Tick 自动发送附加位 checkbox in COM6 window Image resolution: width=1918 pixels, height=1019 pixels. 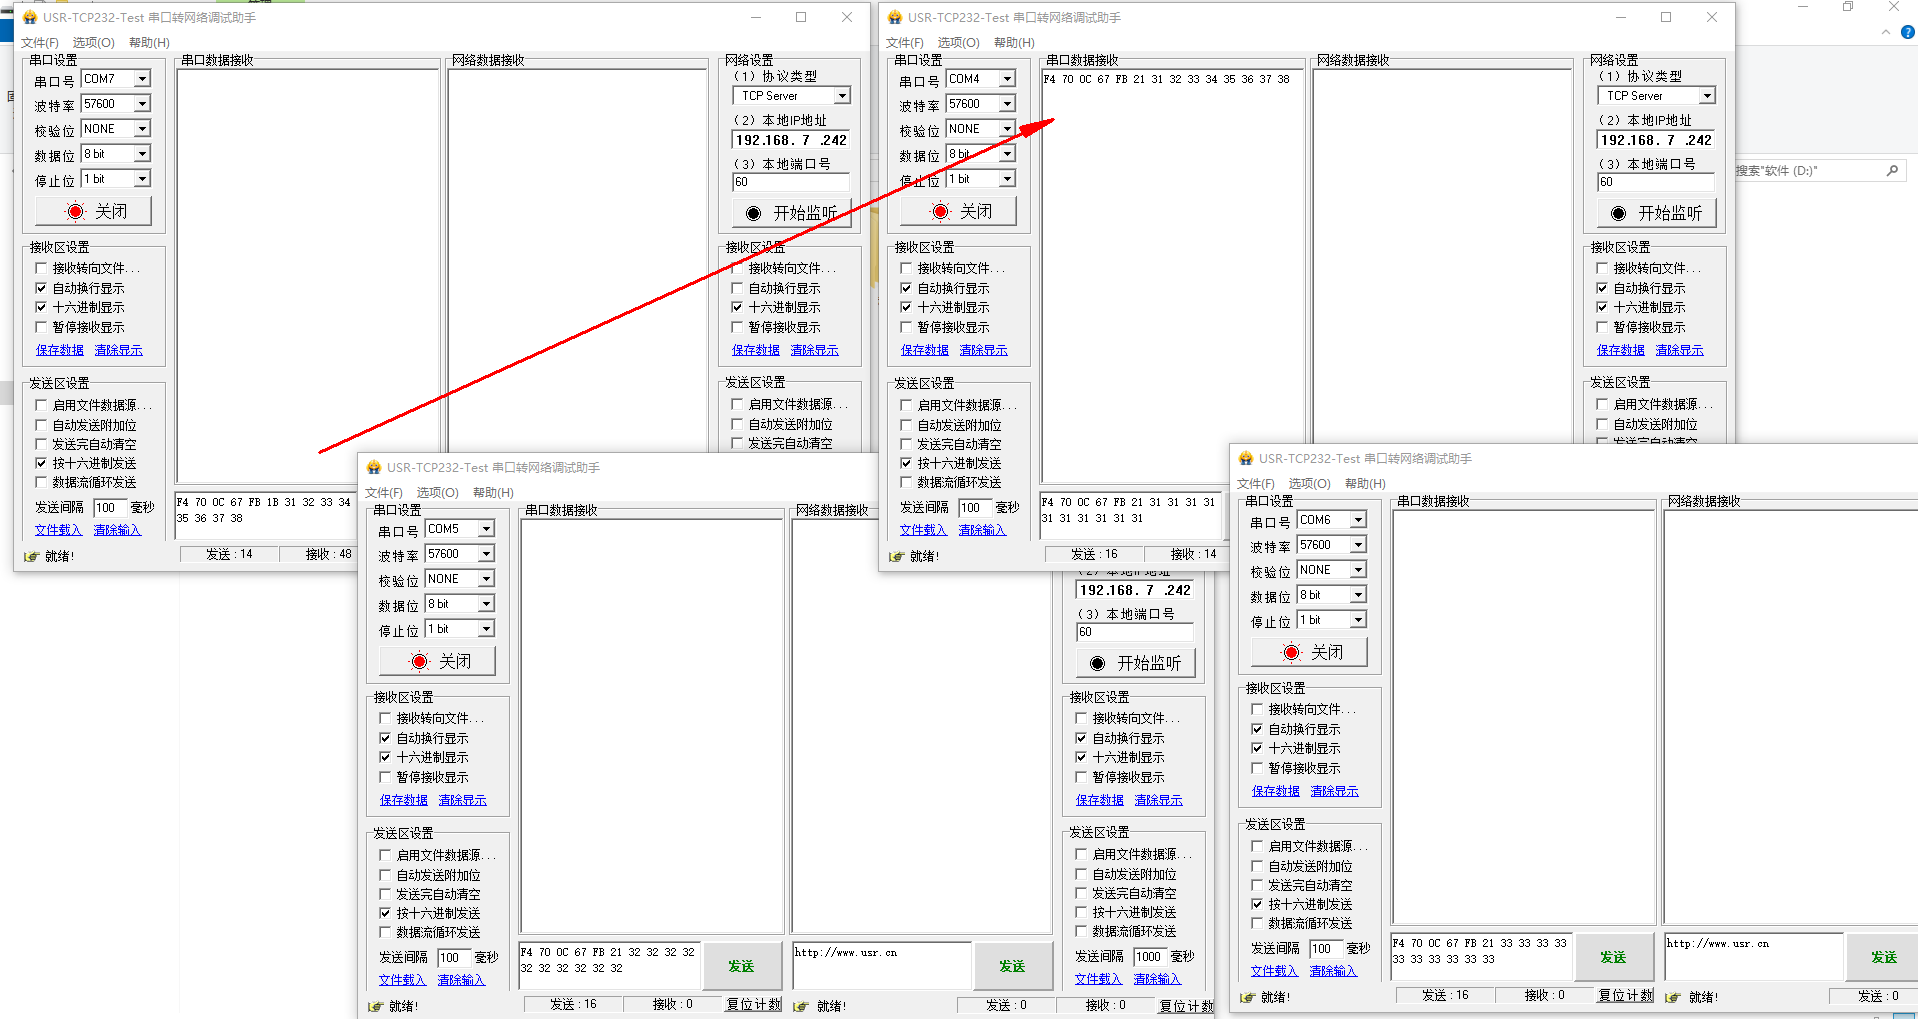(x=1258, y=866)
